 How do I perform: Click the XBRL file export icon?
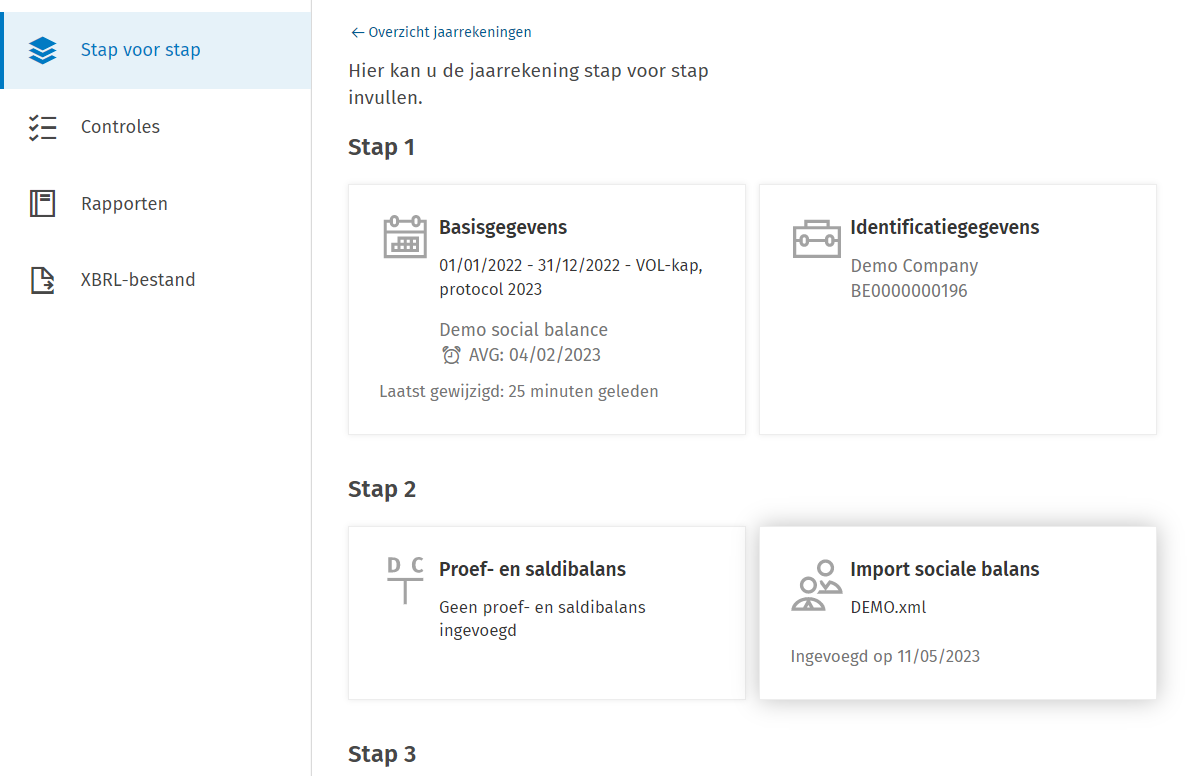(43, 281)
